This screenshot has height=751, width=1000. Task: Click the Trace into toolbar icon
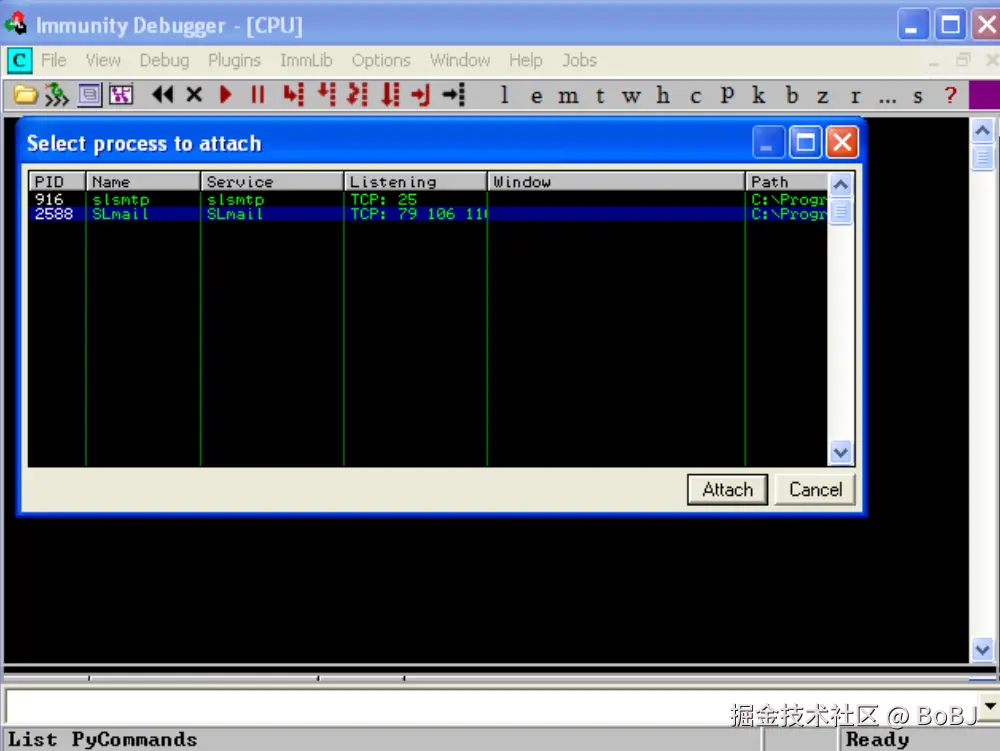click(x=358, y=95)
